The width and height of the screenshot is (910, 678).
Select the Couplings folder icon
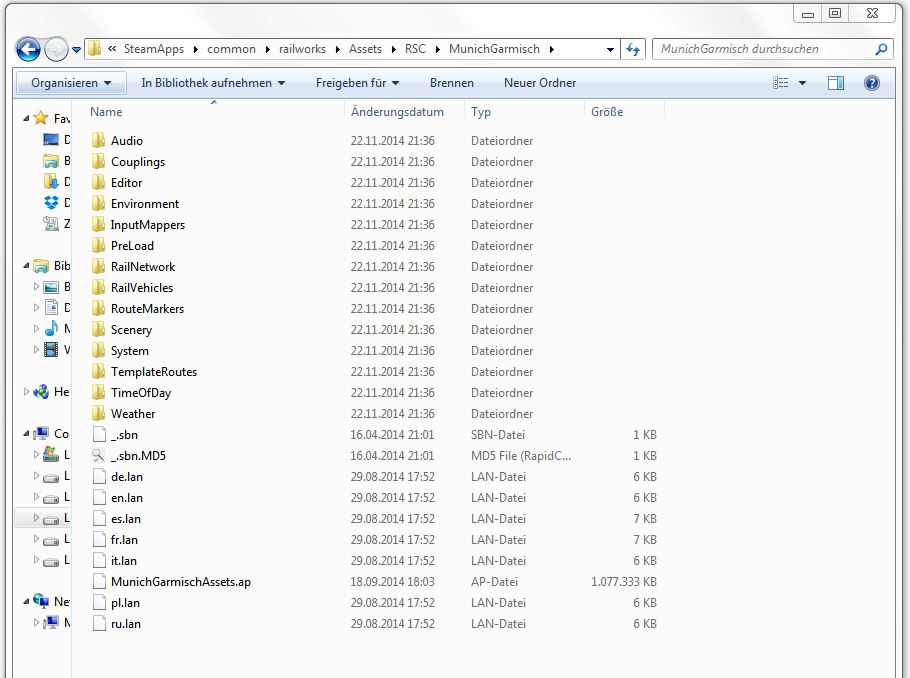[x=99, y=161]
